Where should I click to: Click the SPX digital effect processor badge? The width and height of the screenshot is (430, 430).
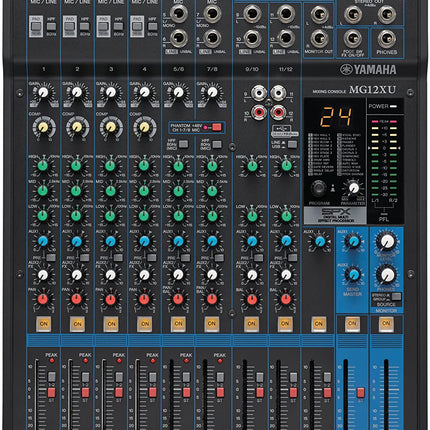[x=335, y=215]
